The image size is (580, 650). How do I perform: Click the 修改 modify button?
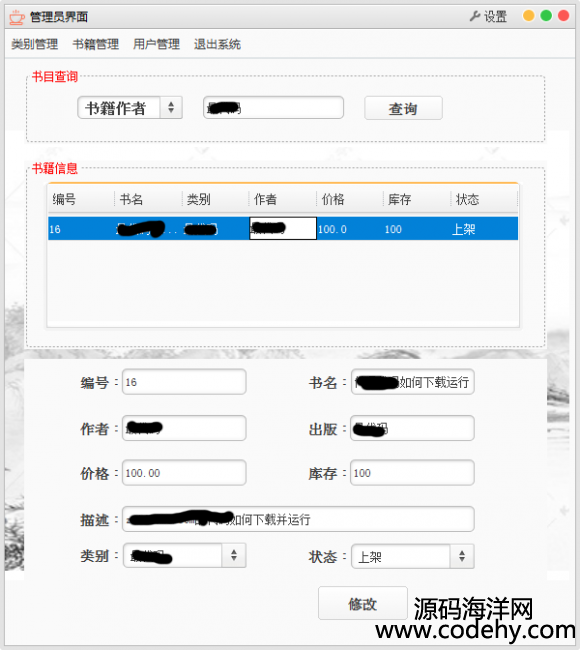coord(363,604)
